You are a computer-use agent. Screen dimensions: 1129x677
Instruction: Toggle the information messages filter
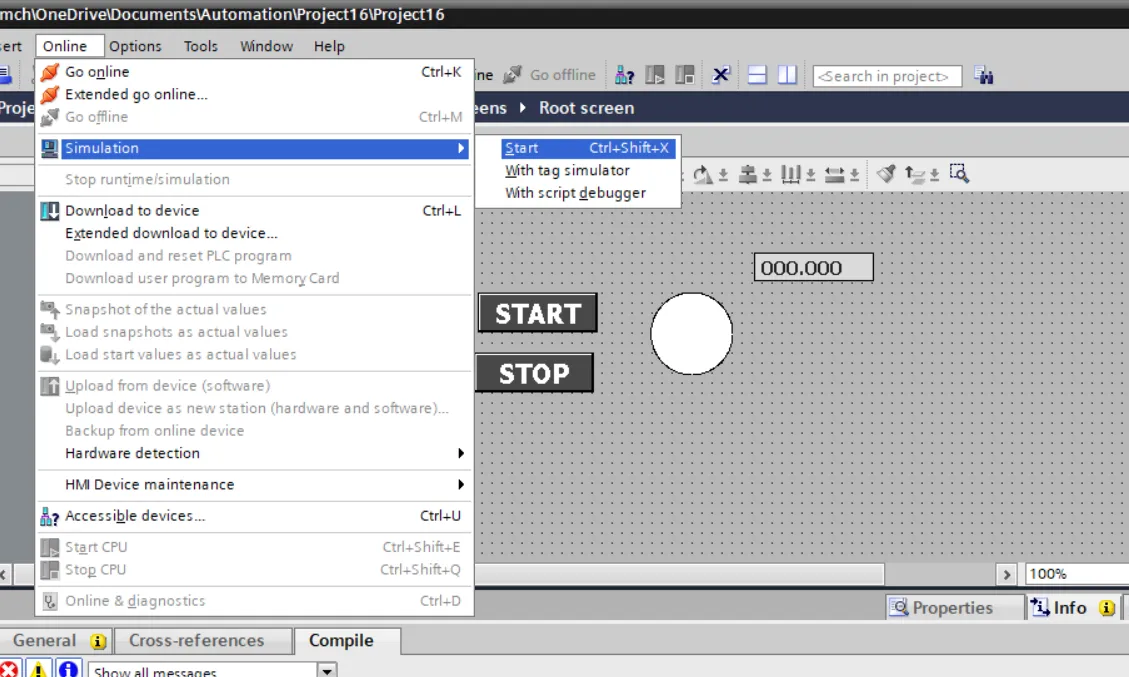click(x=67, y=668)
